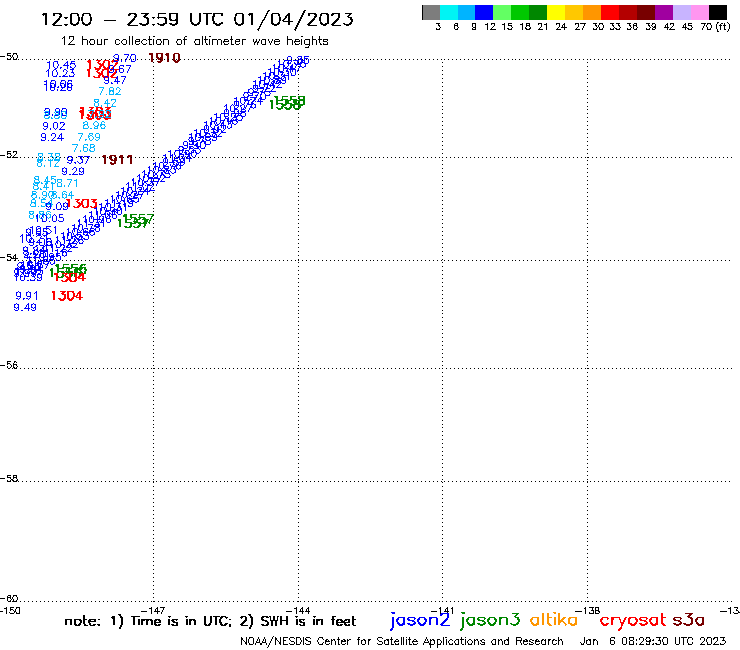Screen dimensions: 740x650
Task: Select the cryosat satellite legend label
Action: (x=633, y=621)
